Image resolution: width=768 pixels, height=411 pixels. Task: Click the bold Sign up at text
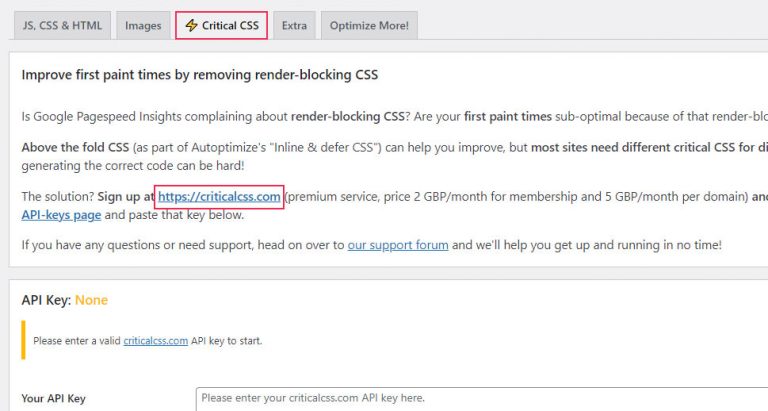coord(126,197)
